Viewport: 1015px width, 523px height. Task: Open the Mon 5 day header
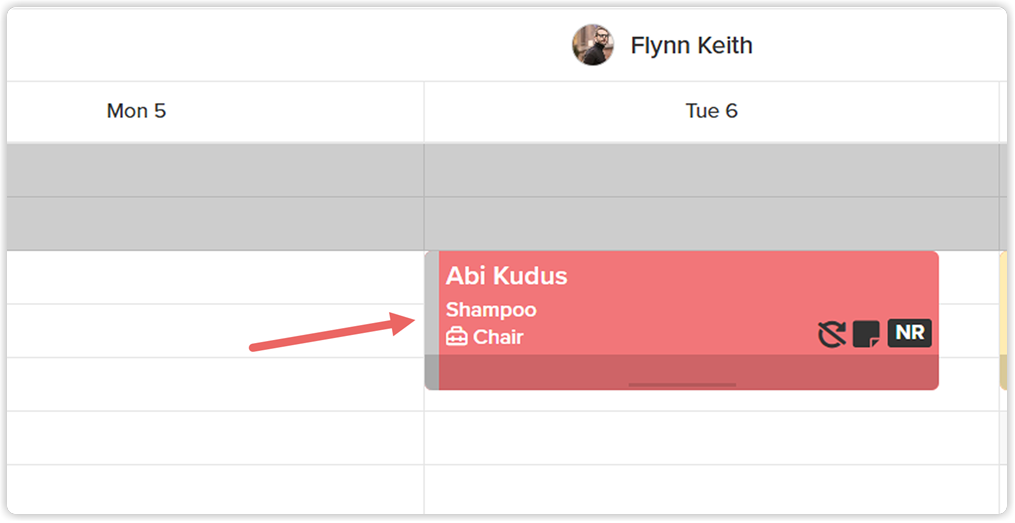coord(137,111)
